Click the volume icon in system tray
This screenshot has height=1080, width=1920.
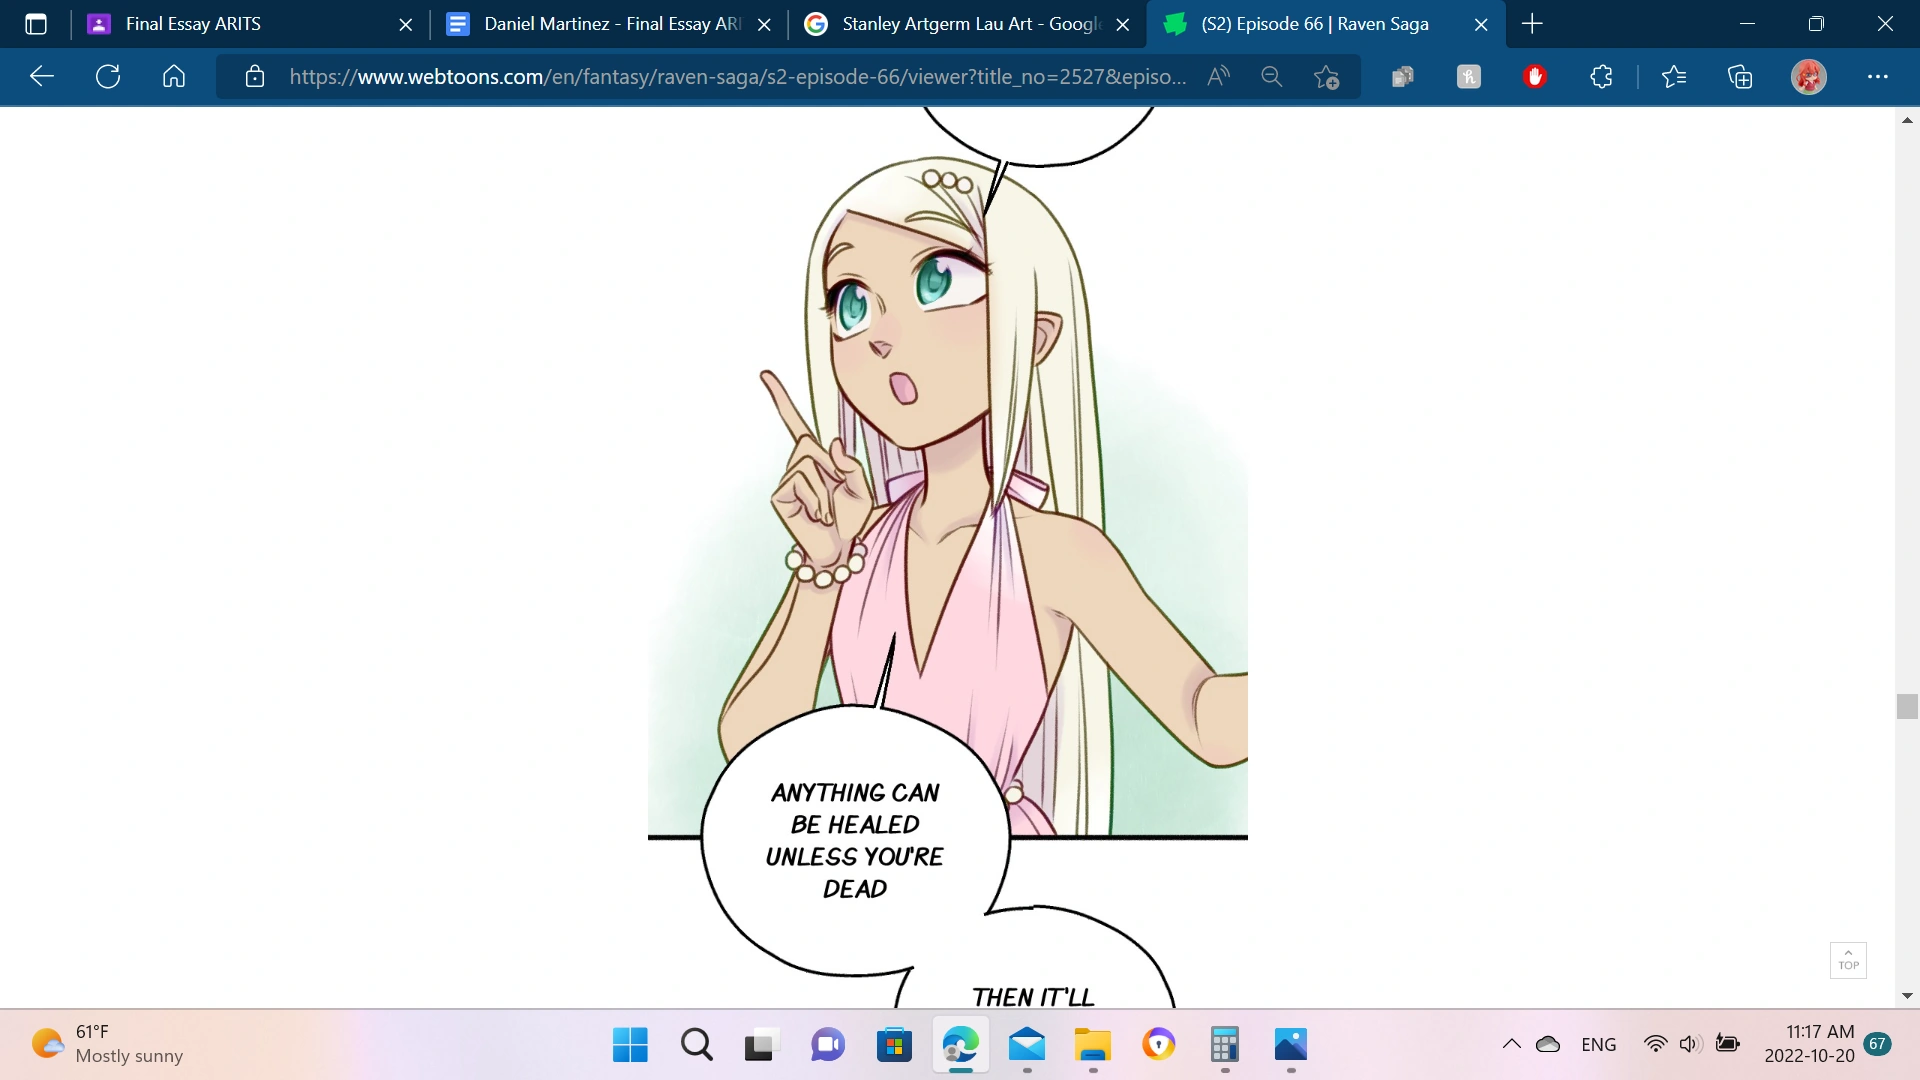pos(1690,1044)
